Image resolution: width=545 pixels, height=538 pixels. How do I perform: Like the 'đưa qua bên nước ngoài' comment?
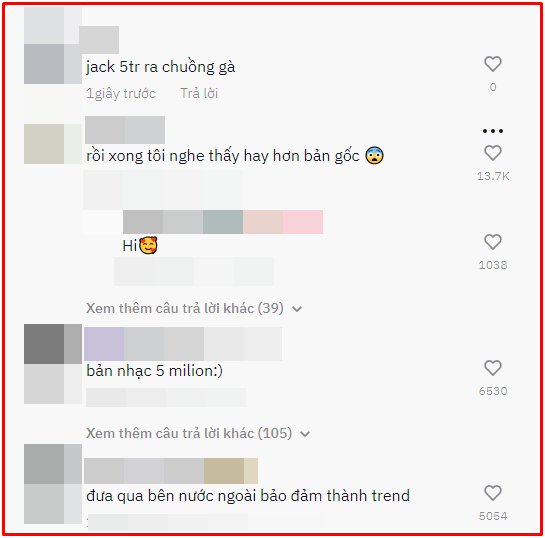[x=493, y=493]
